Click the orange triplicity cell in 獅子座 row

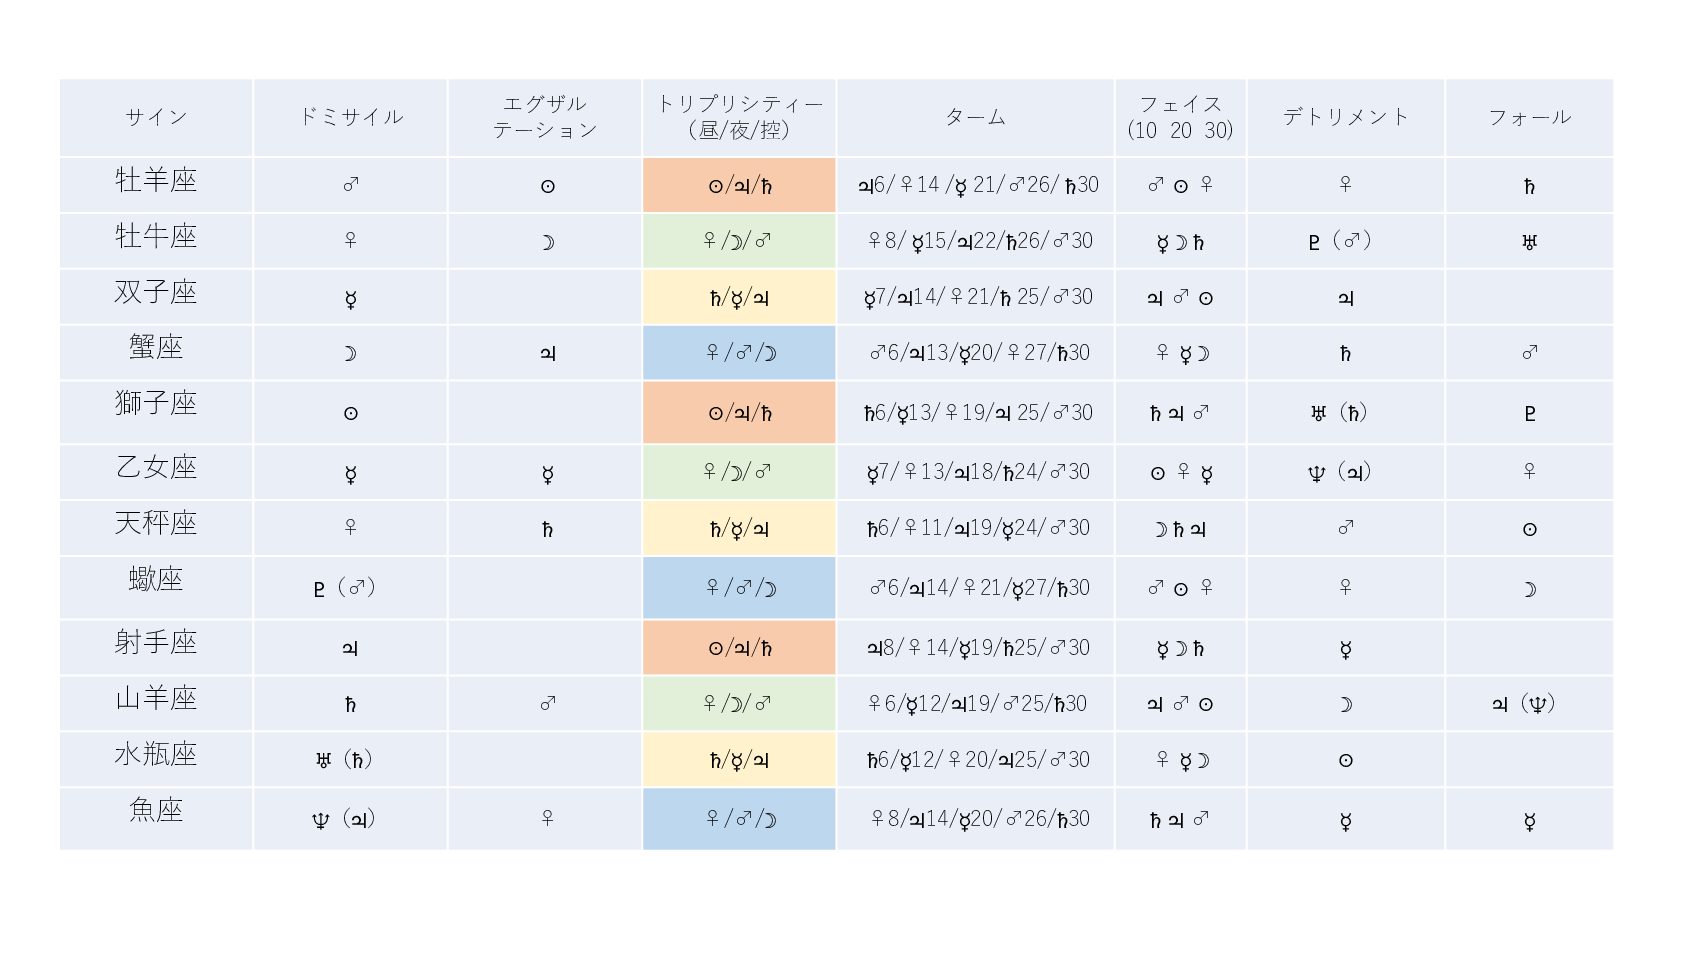pos(739,412)
